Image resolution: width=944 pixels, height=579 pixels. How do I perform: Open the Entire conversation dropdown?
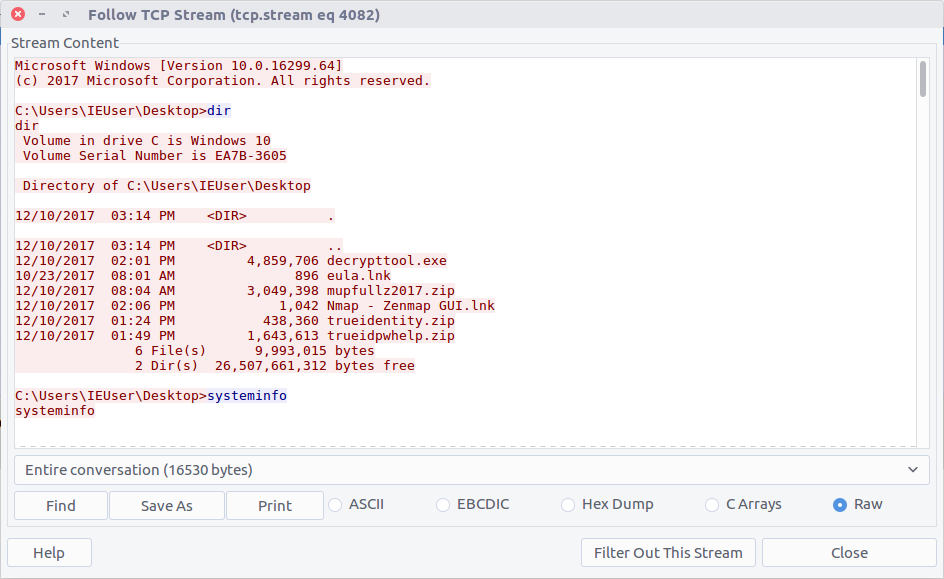pyautogui.click(x=471, y=470)
